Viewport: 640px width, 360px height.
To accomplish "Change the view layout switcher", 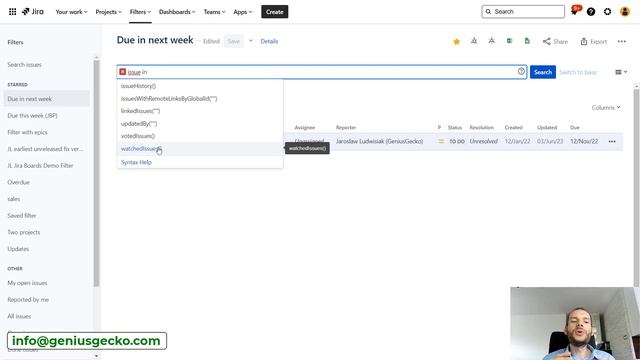I will [x=621, y=72].
